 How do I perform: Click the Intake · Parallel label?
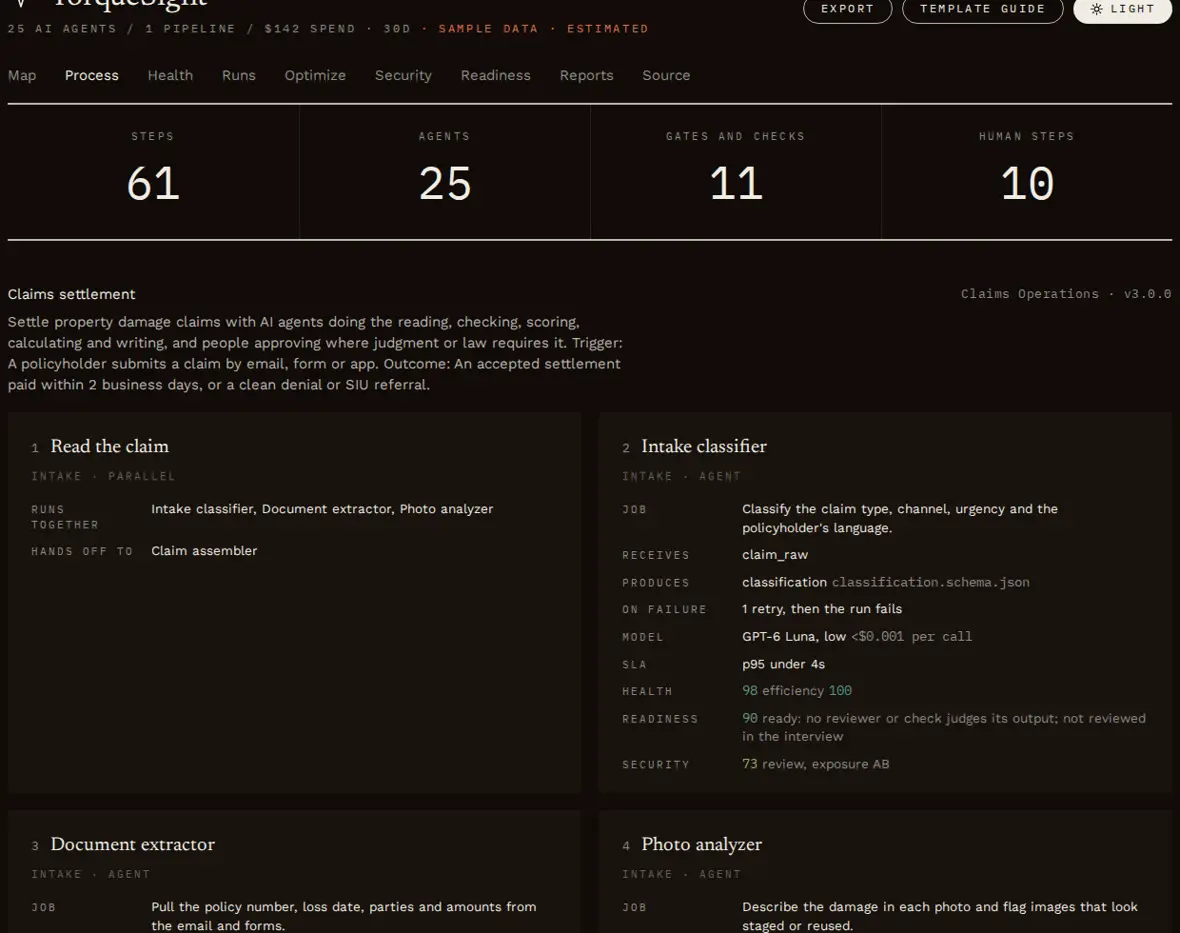[103, 476]
